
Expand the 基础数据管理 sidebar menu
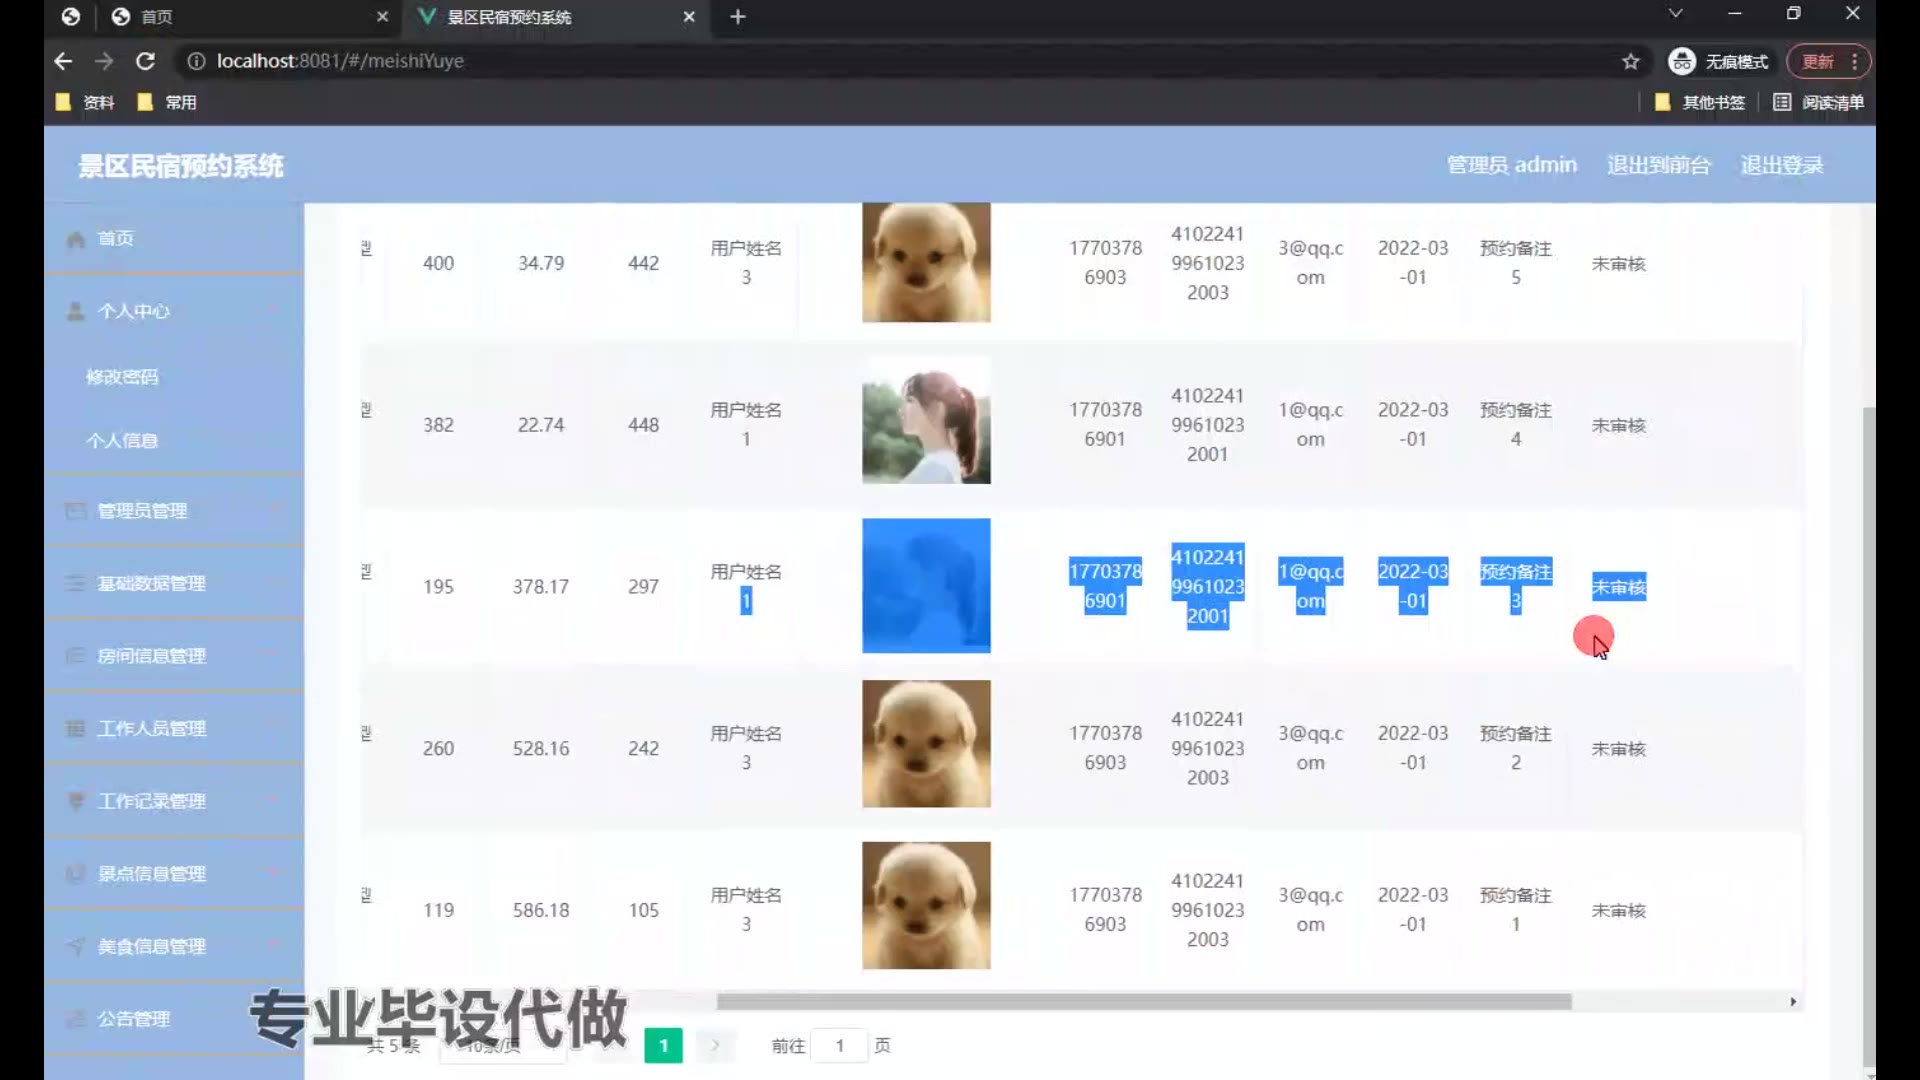151,584
